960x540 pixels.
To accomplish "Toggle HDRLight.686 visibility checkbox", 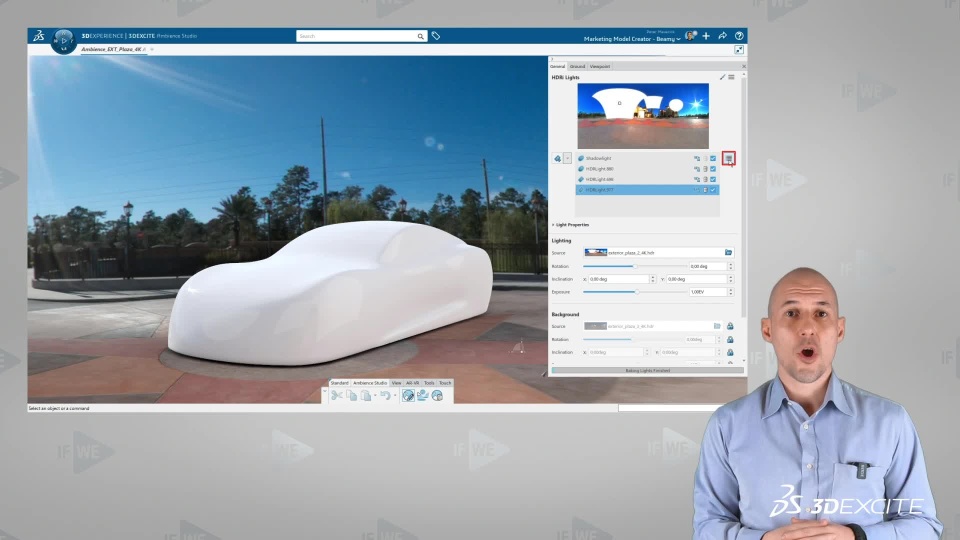I will coord(713,179).
